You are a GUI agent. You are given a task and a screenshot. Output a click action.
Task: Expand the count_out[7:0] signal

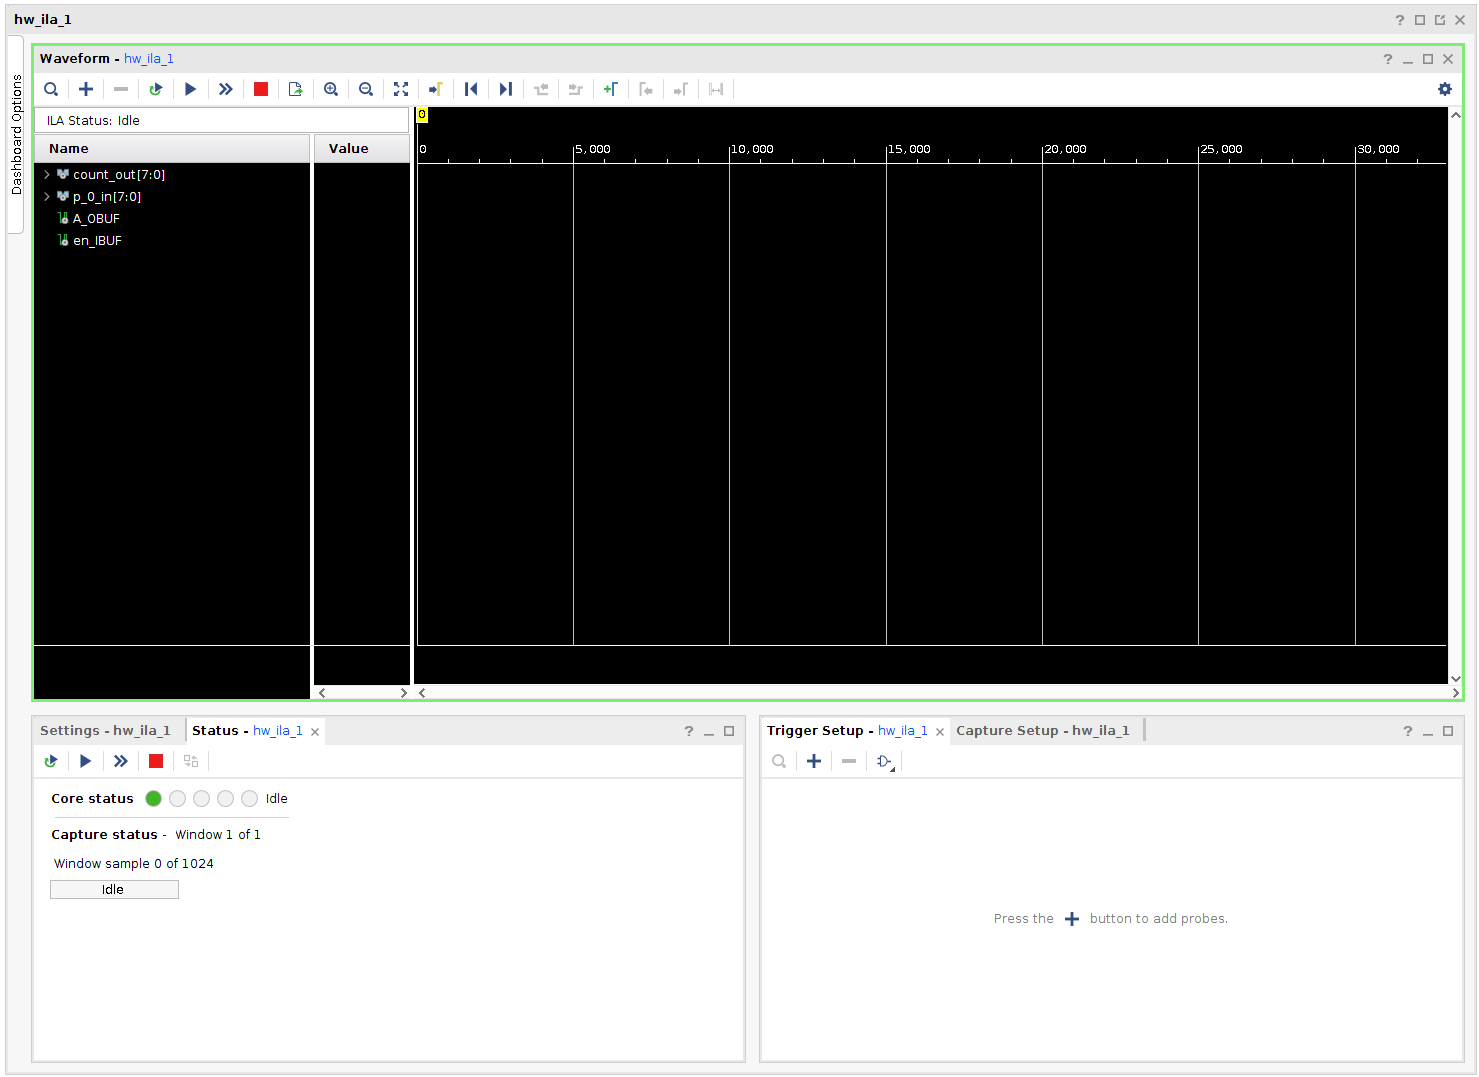tap(46, 174)
